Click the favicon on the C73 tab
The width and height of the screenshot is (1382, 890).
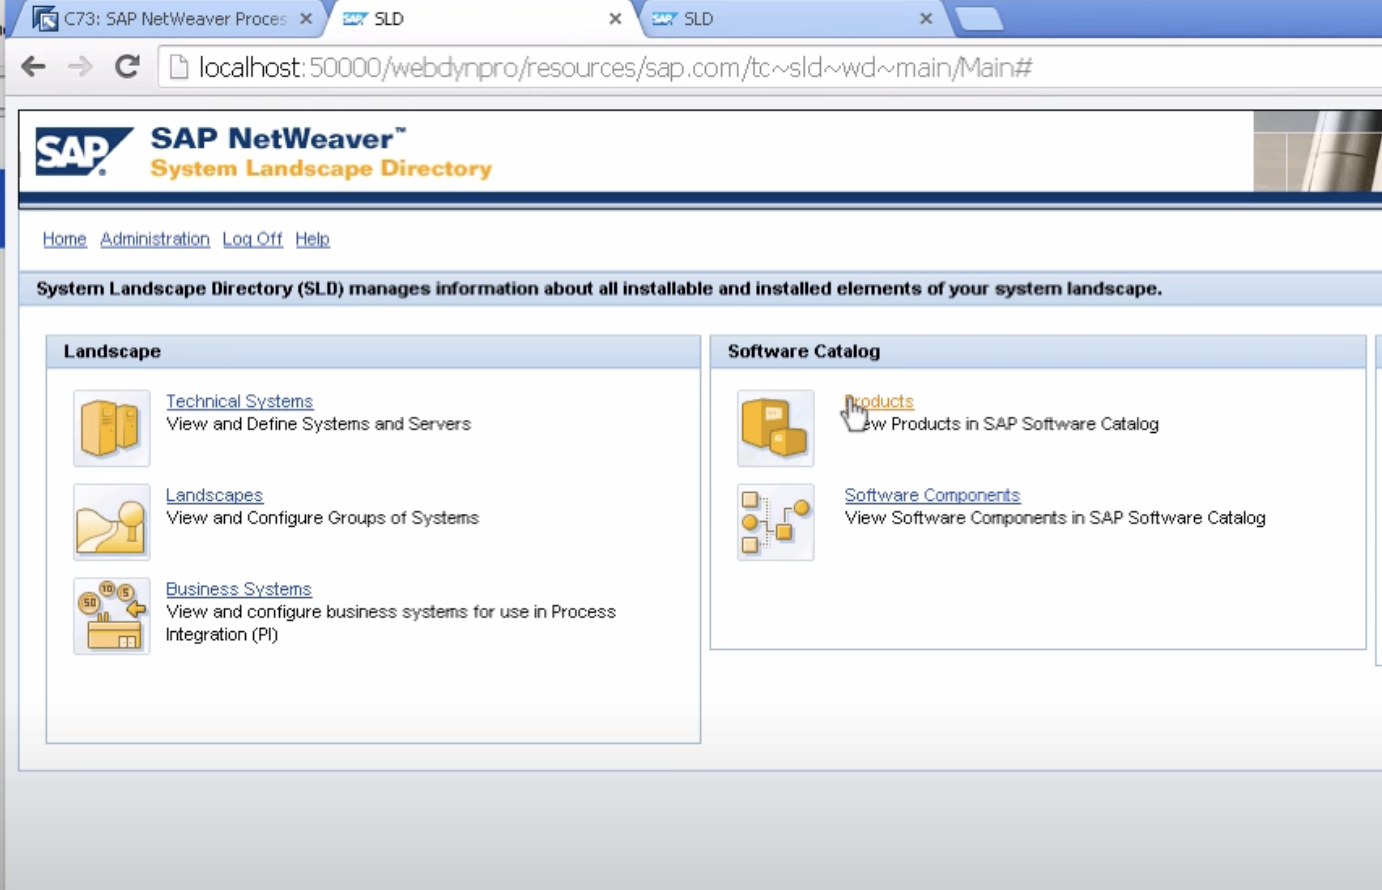pos(45,18)
